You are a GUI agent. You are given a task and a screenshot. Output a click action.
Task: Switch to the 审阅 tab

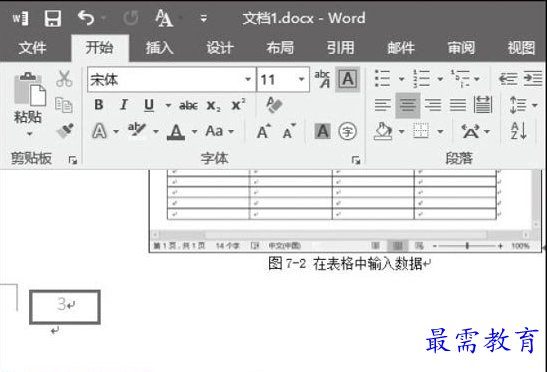(x=461, y=48)
